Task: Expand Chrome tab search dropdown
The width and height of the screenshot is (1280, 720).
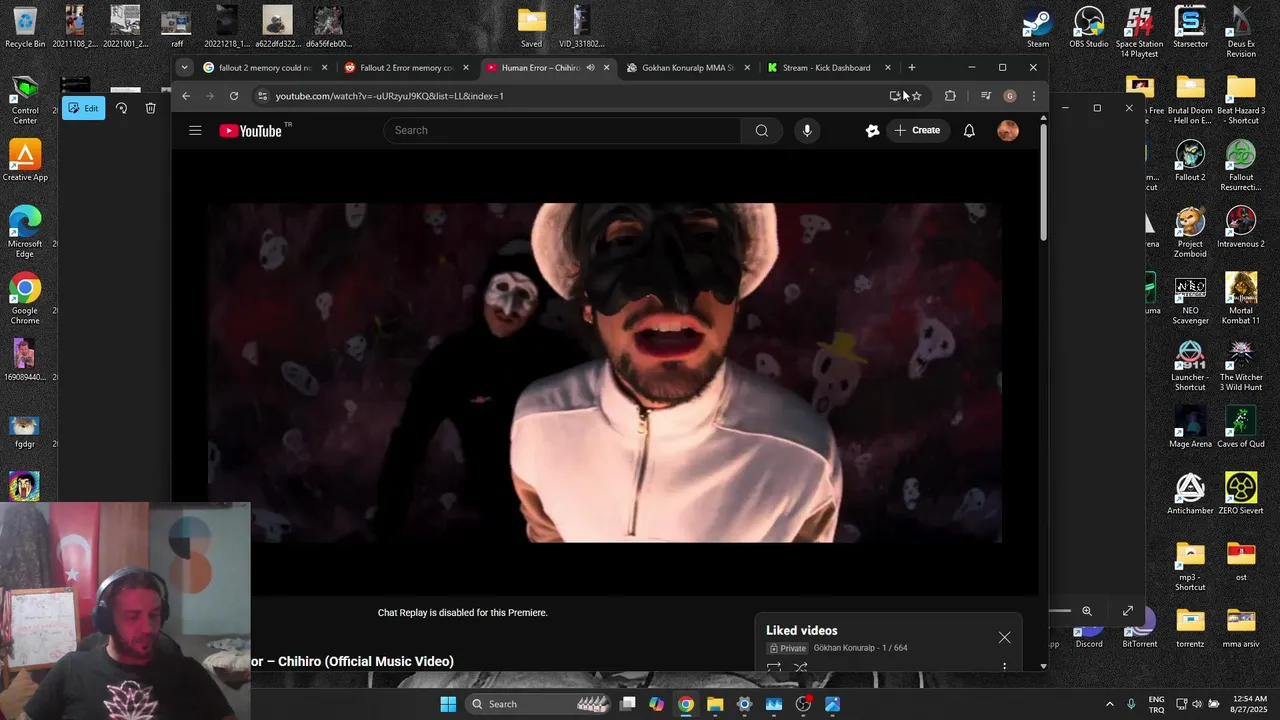Action: tap(184, 68)
